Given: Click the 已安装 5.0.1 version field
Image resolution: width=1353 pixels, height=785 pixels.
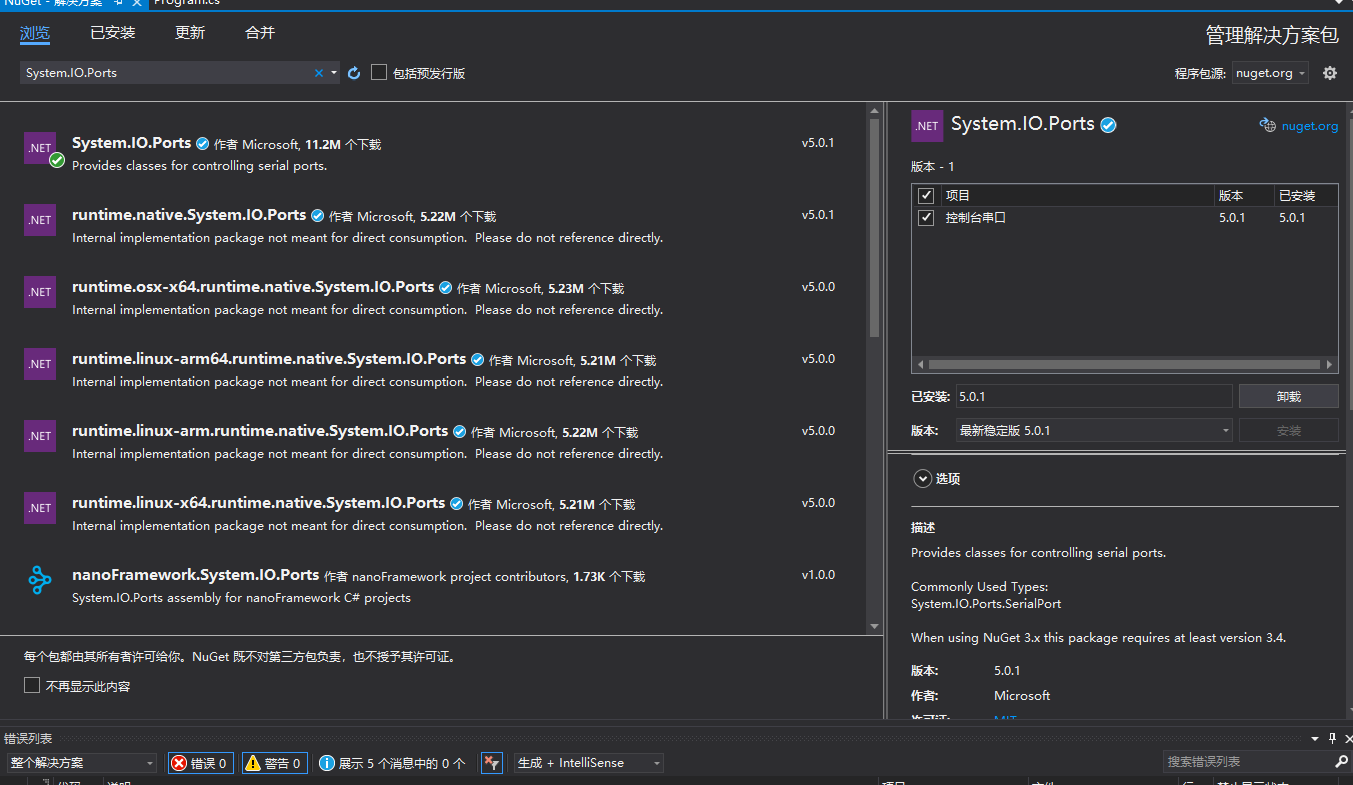Looking at the screenshot, I should pos(1094,397).
